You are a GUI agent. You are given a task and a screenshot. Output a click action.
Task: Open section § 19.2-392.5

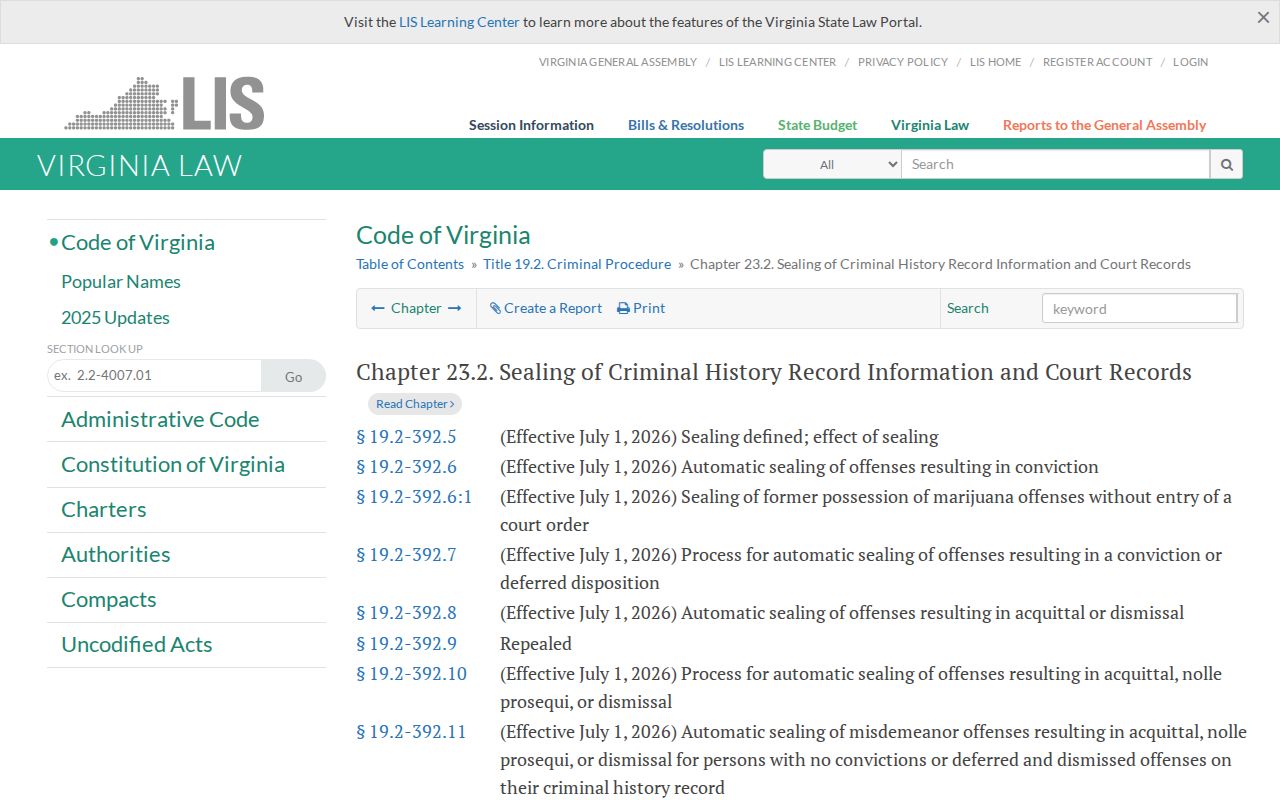[x=406, y=437]
